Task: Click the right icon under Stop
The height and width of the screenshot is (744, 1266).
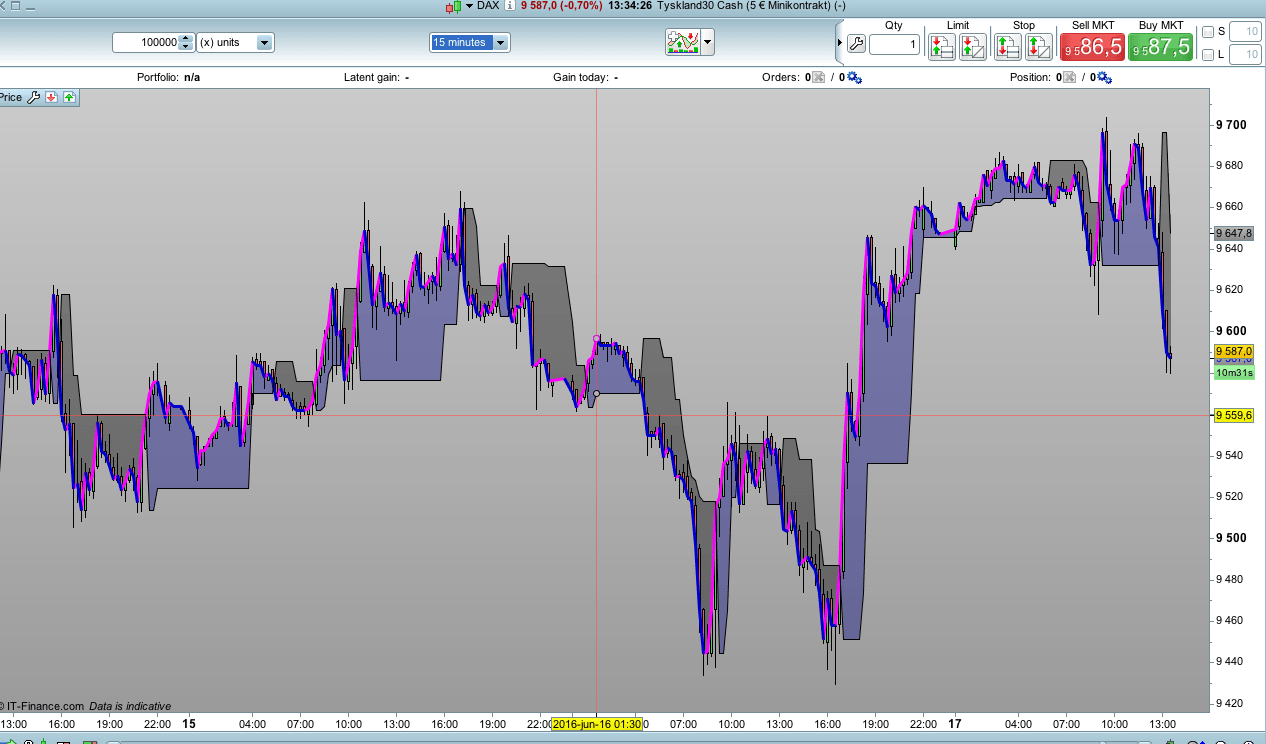Action: tap(1039, 46)
